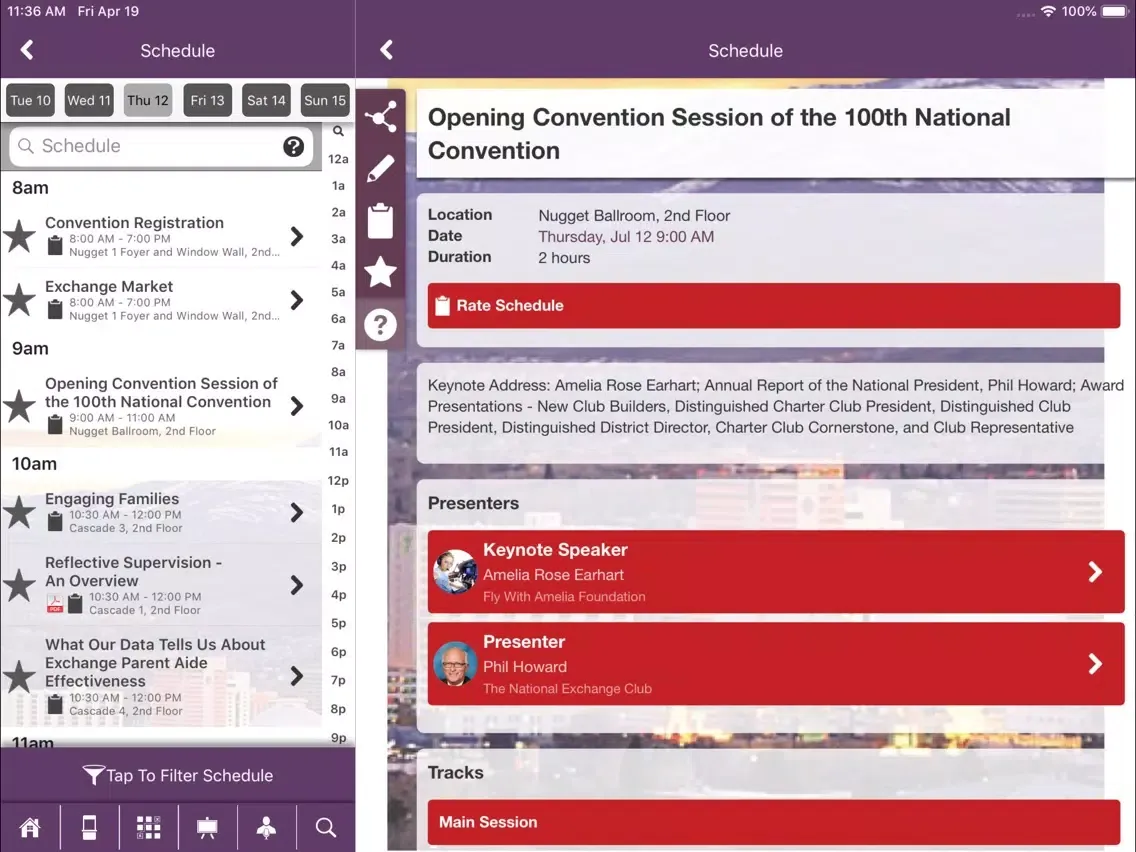The width and height of the screenshot is (1136, 852).
Task: Toggle favorite star for Exchange Market
Action: [20, 301]
